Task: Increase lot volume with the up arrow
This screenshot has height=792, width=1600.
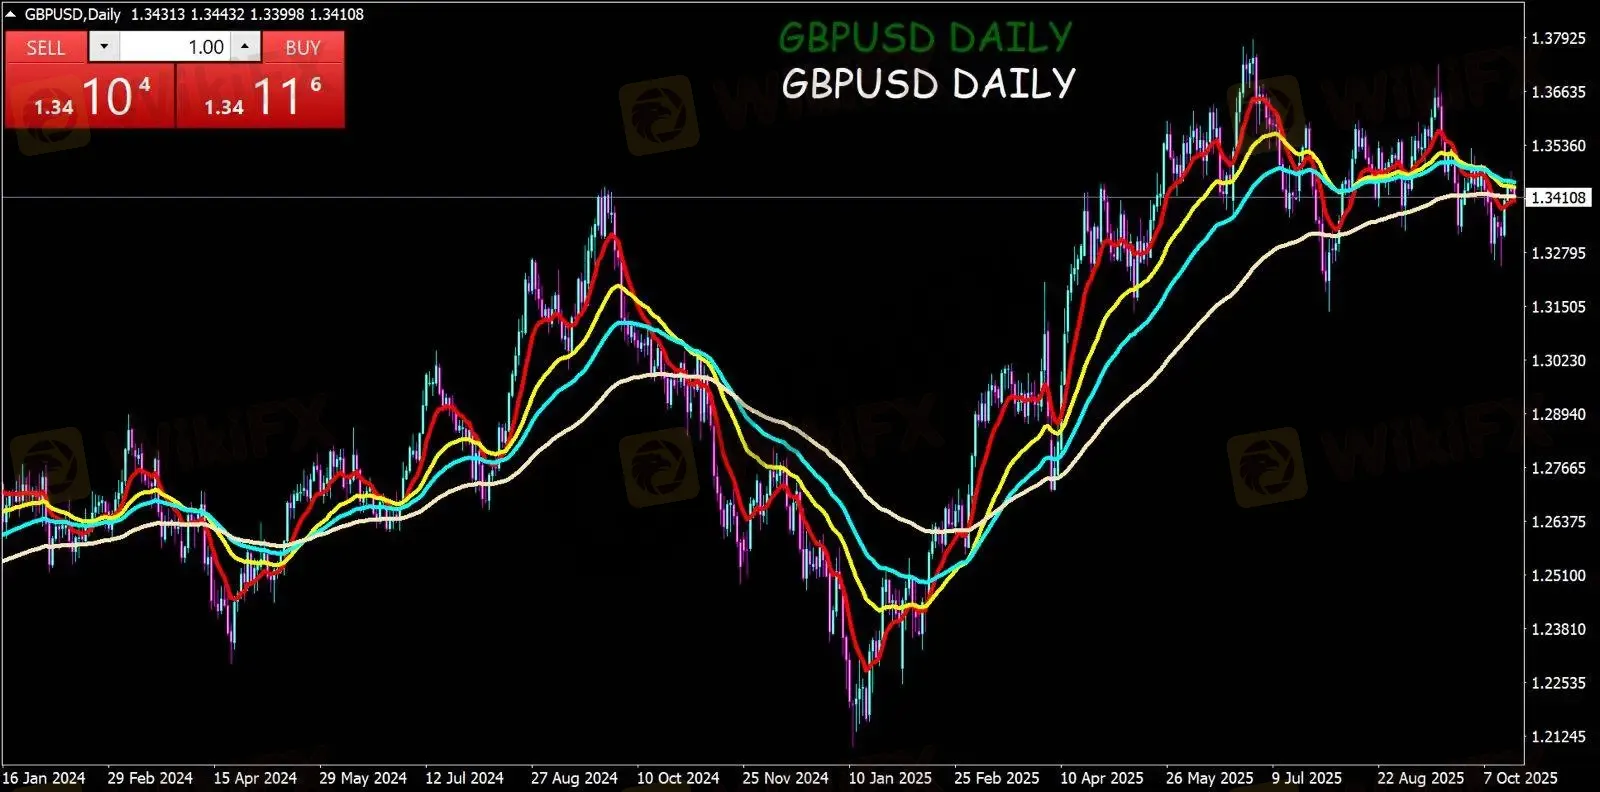Action: coord(245,47)
